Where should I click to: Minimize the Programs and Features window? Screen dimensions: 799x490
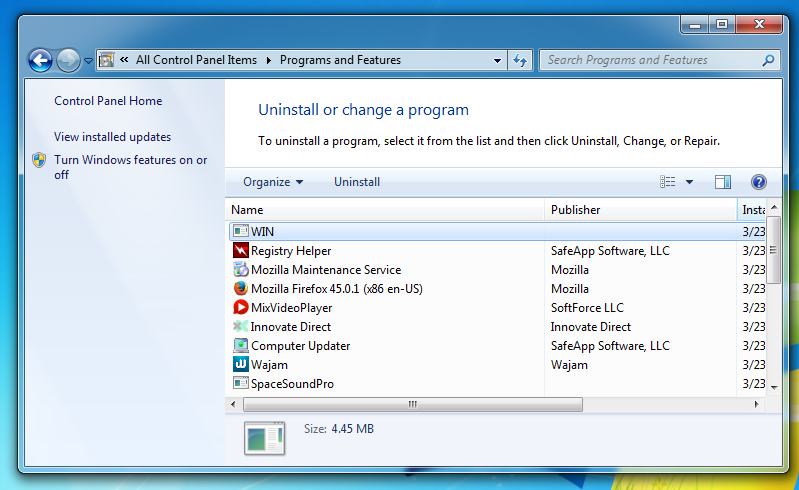(695, 24)
